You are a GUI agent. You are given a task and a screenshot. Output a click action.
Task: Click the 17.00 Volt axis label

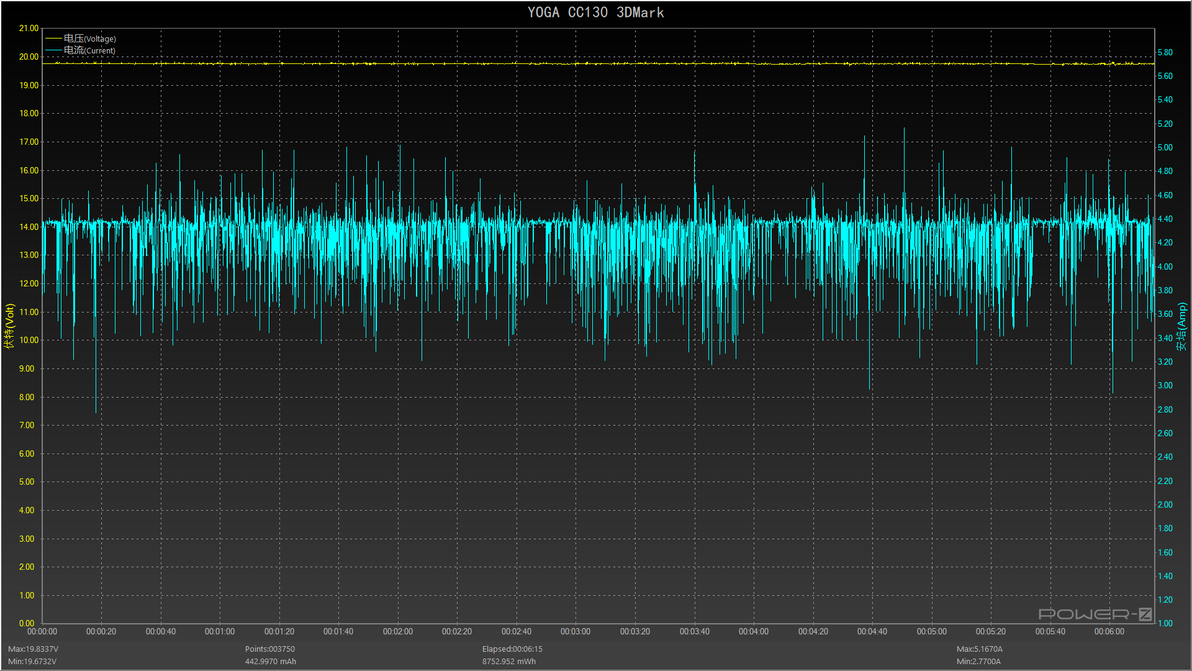pyautogui.click(x=29, y=142)
